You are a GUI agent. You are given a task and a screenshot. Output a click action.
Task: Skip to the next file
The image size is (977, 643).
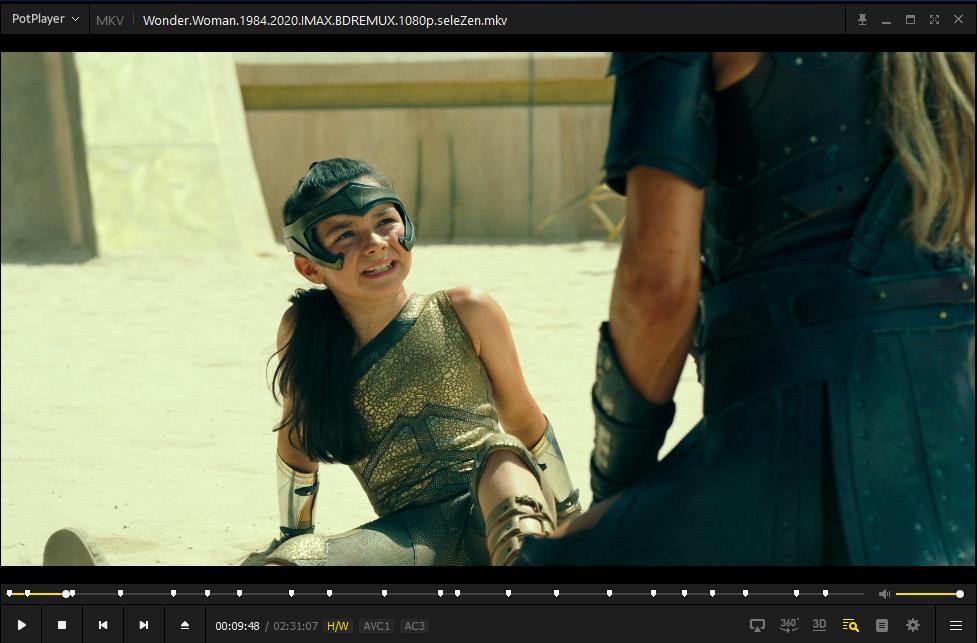click(144, 625)
